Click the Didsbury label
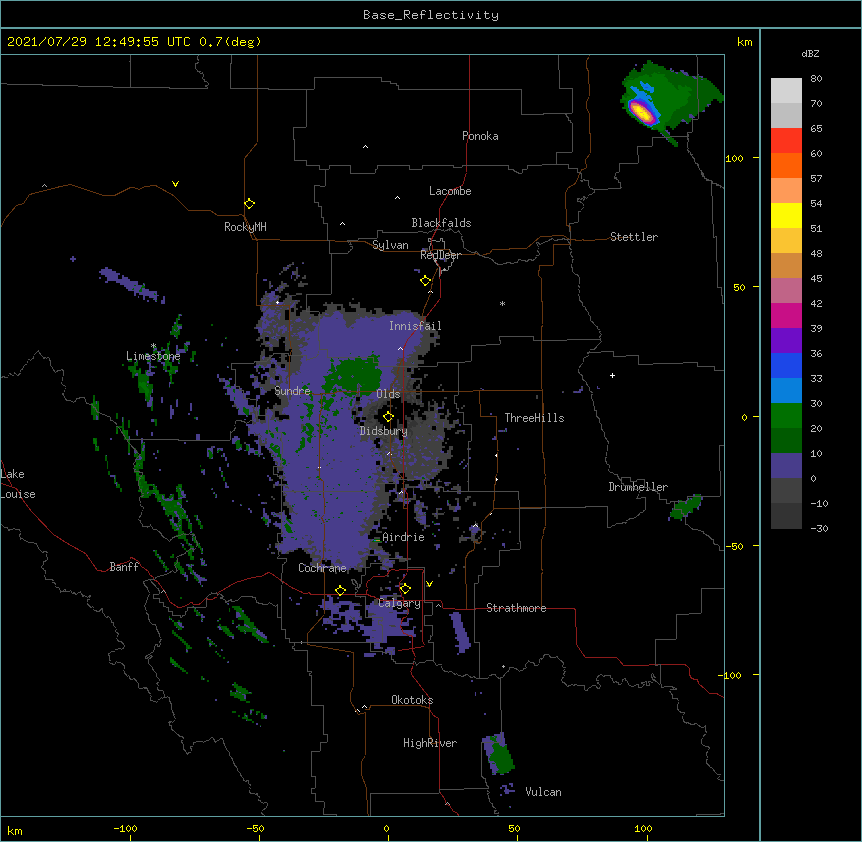Screen dimensions: 862x842 coord(384,431)
